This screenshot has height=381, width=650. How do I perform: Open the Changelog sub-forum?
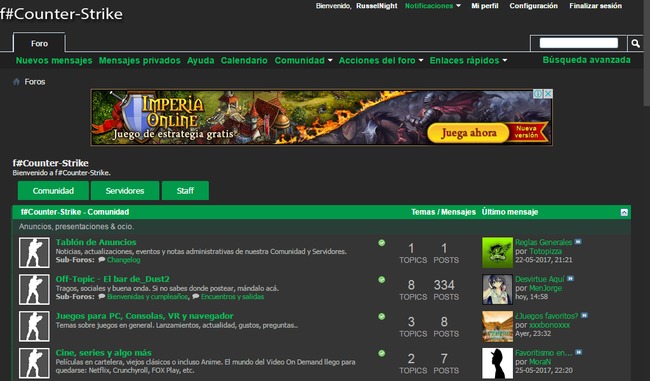[x=124, y=260]
